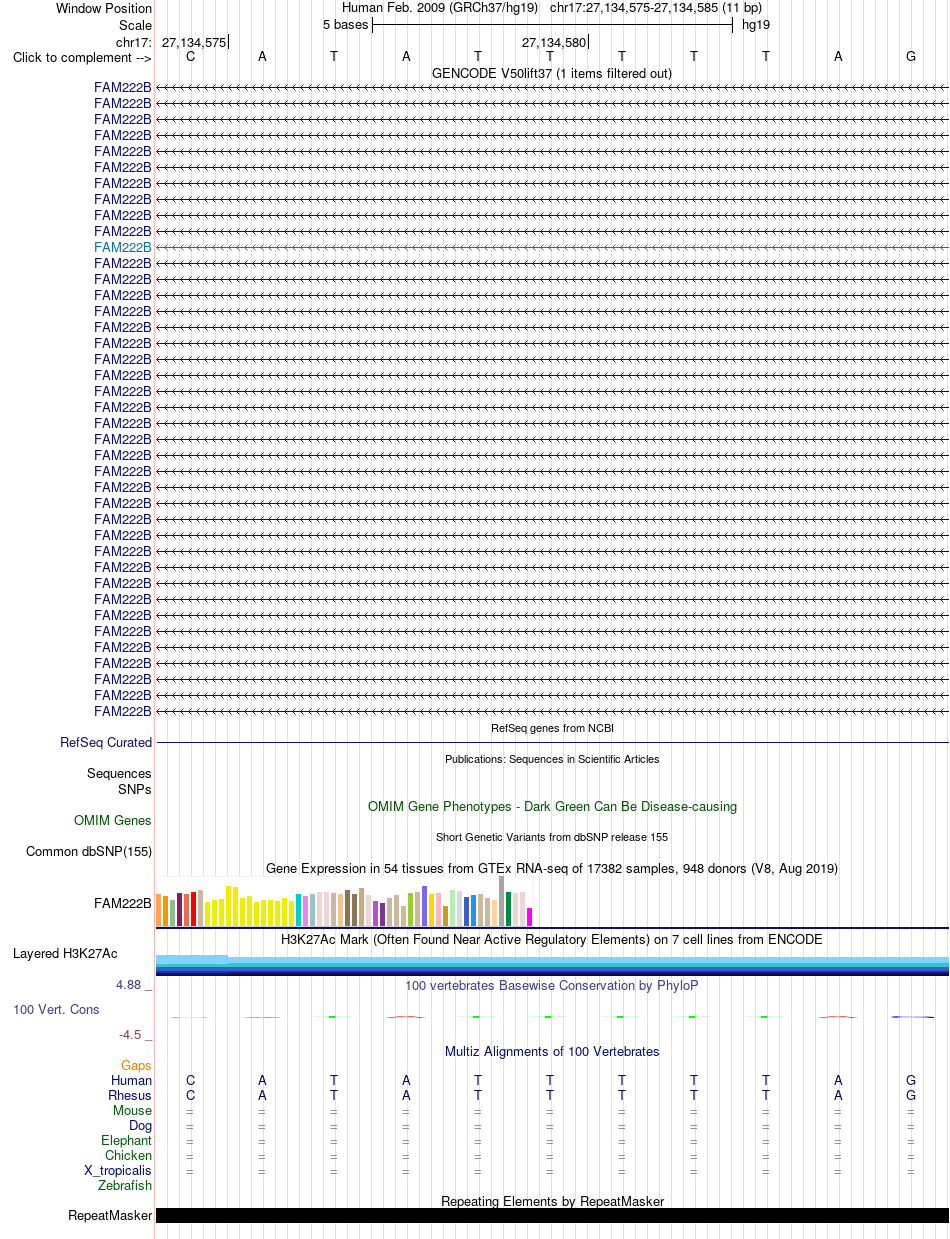Select the Rhesus species row label
Image resolution: width=950 pixels, height=1239 pixels.
130,1096
